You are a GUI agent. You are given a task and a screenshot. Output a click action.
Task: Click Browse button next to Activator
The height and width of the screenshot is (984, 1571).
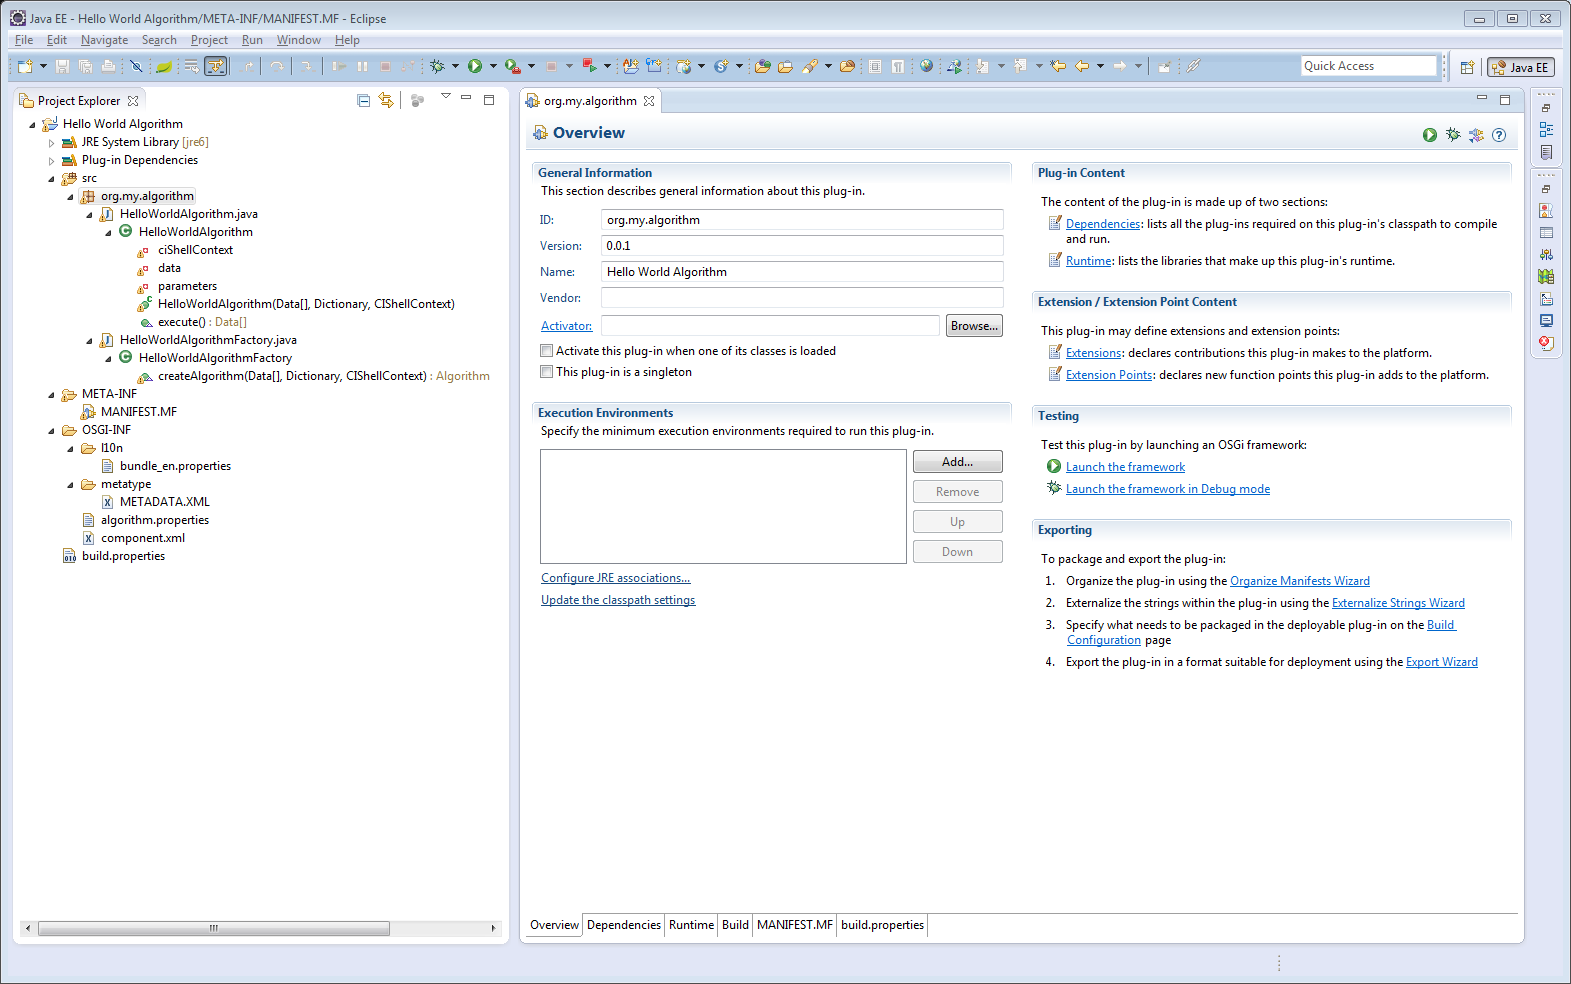974,326
